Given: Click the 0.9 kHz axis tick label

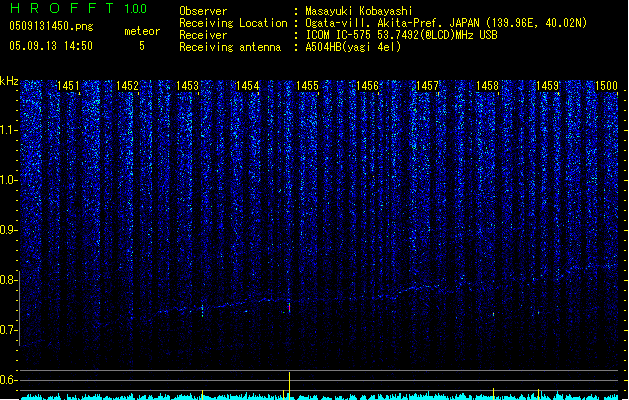Looking at the screenshot, I should [8, 230].
